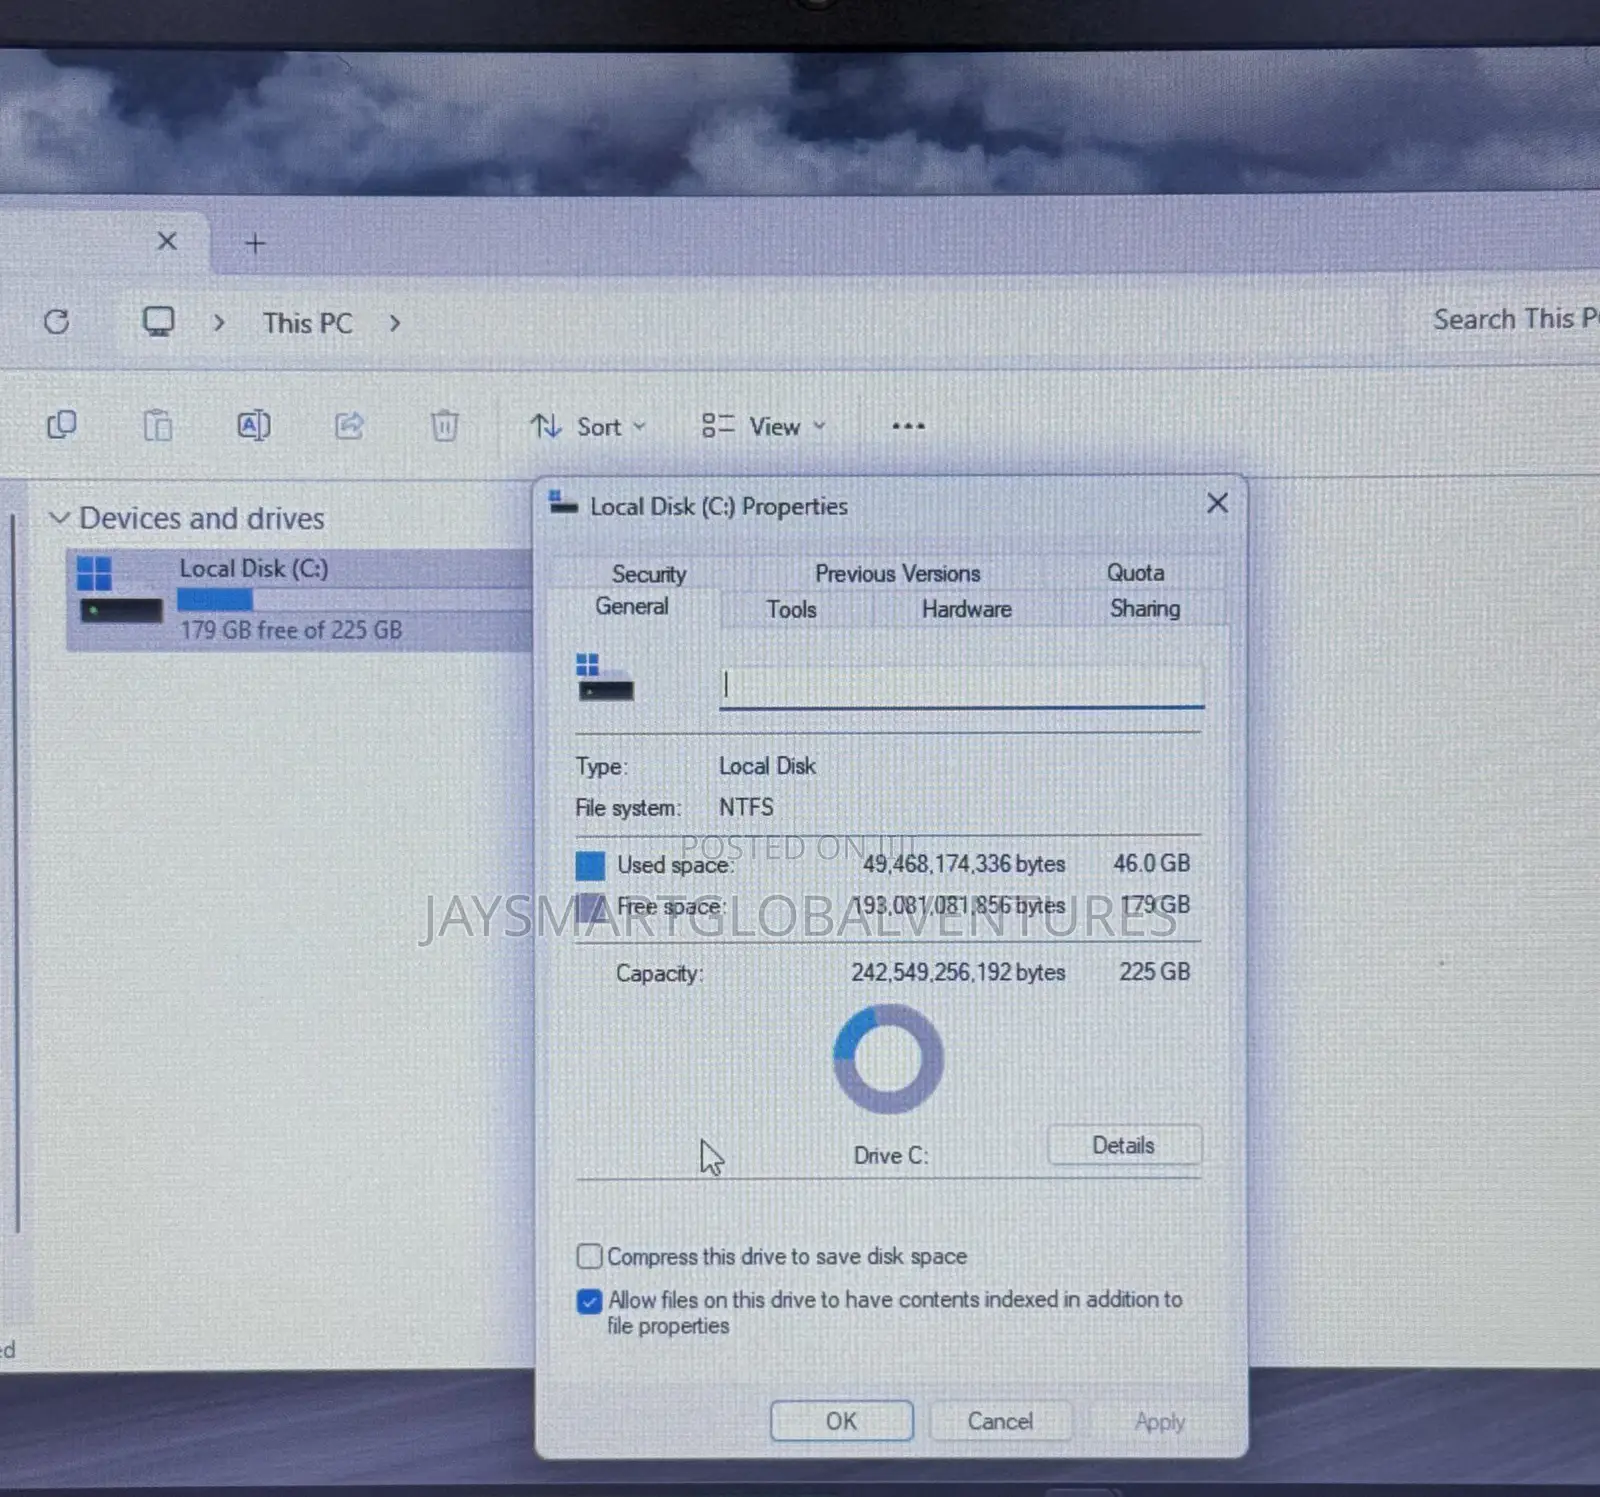This screenshot has width=1600, height=1497.
Task: Click the Share icon in Explorer toolbar
Action: point(349,425)
